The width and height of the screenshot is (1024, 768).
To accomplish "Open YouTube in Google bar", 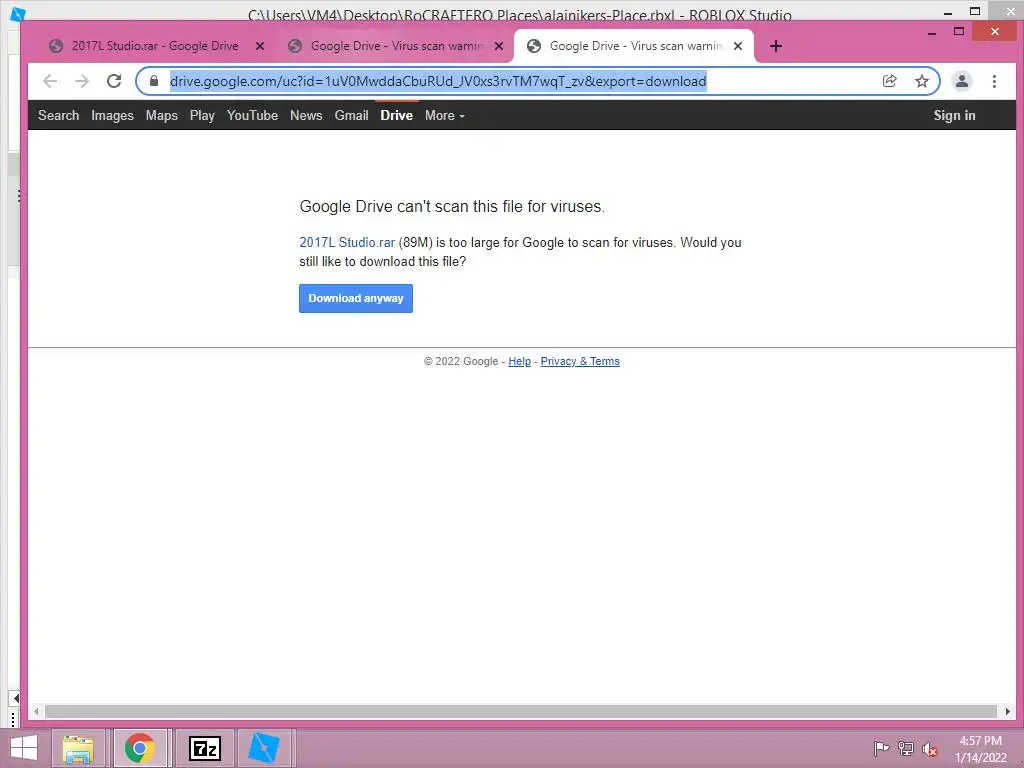I will pyautogui.click(x=252, y=116).
